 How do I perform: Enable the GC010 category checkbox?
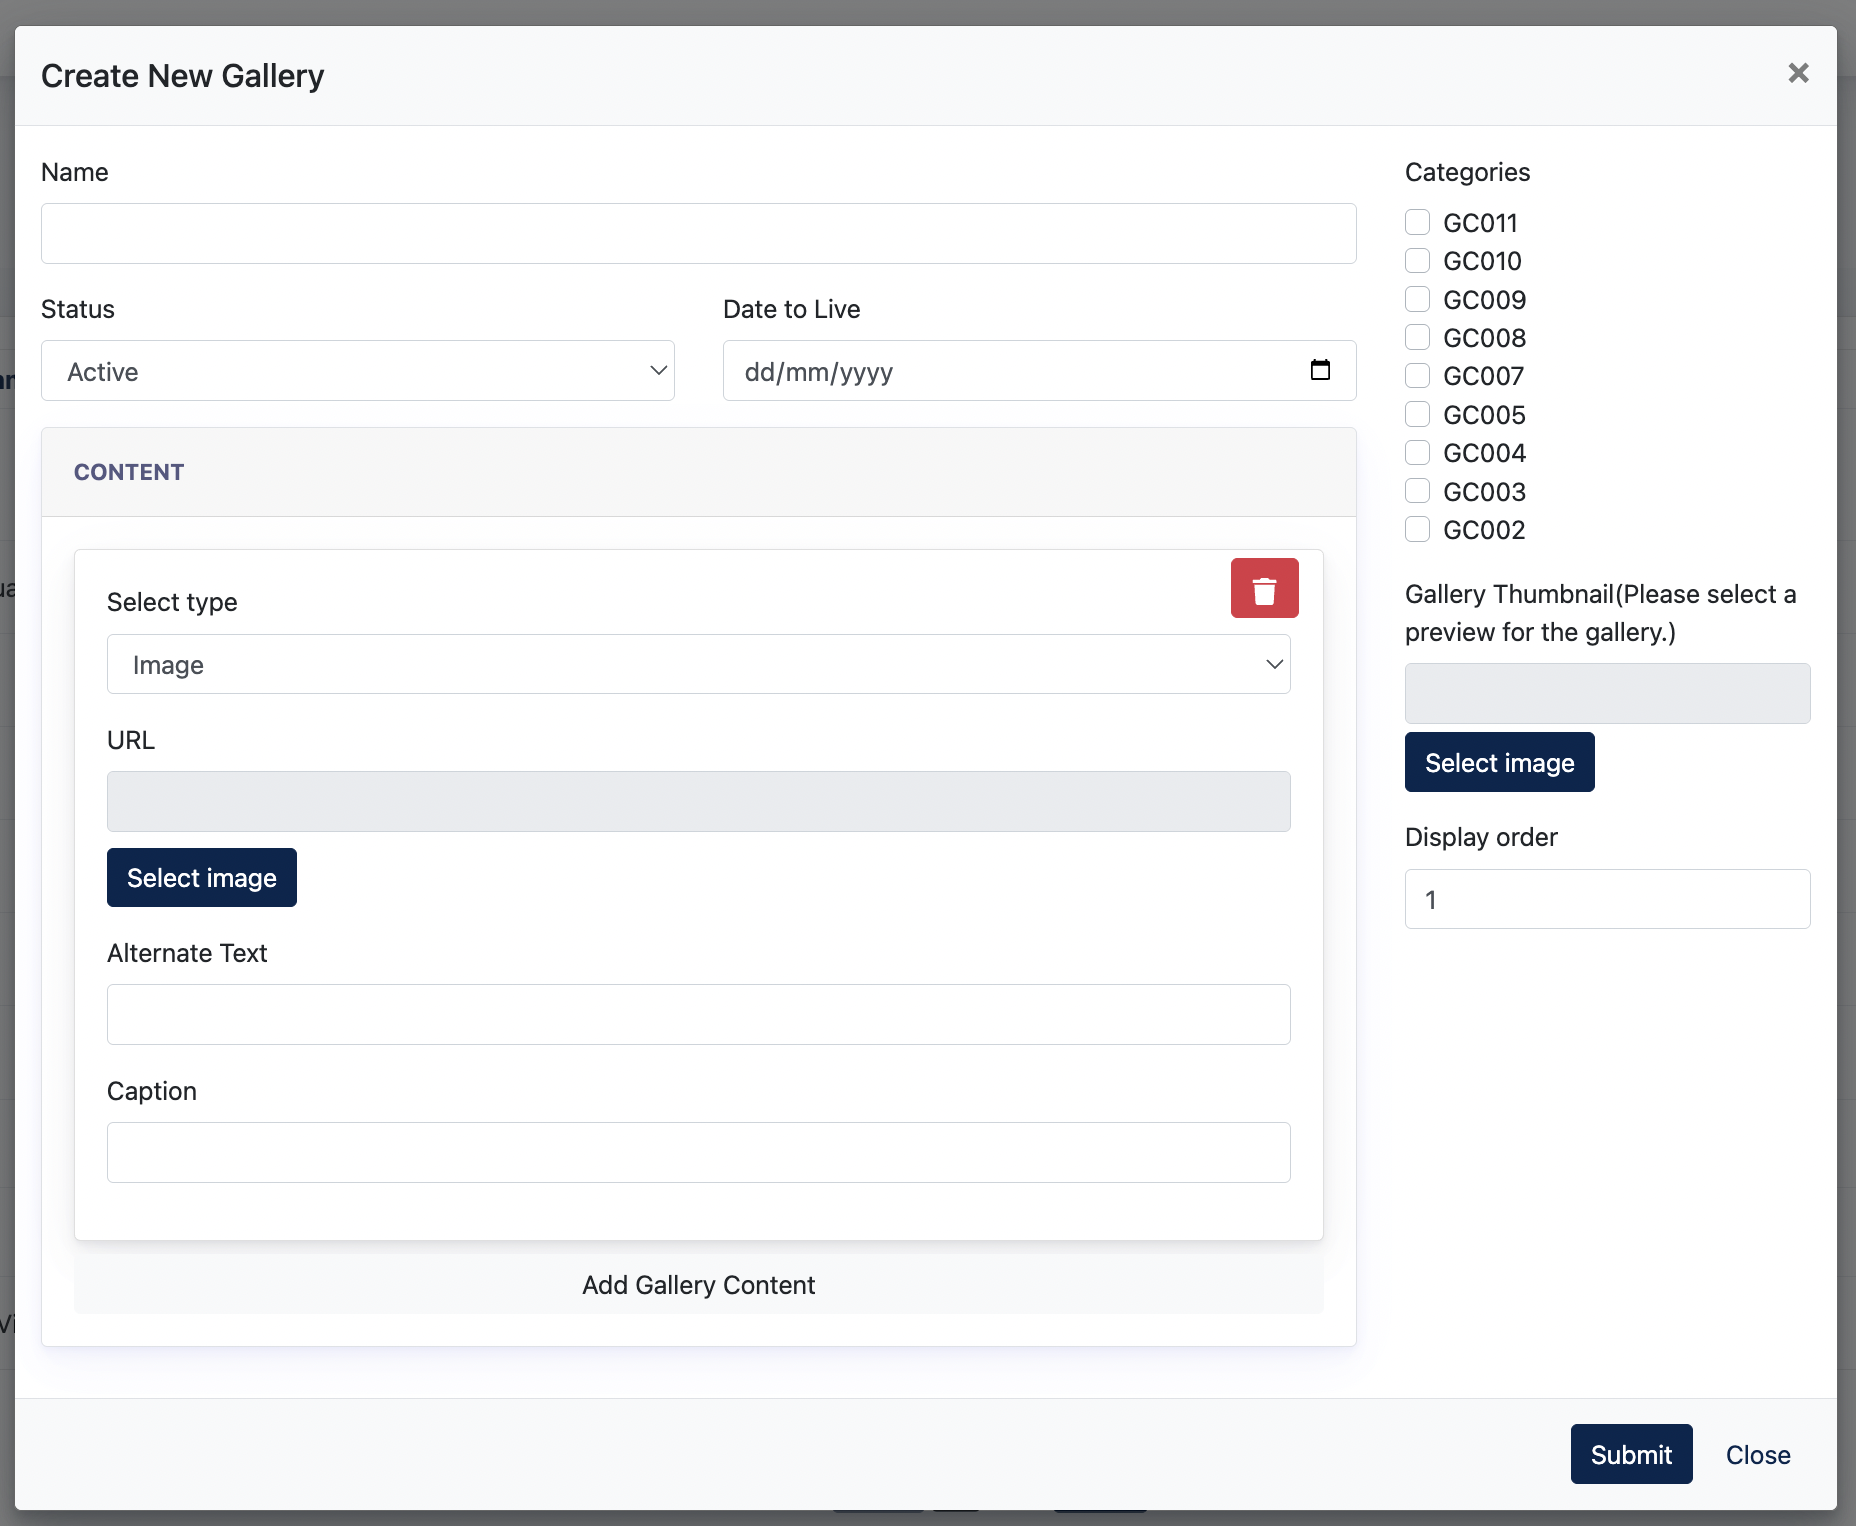click(1417, 260)
